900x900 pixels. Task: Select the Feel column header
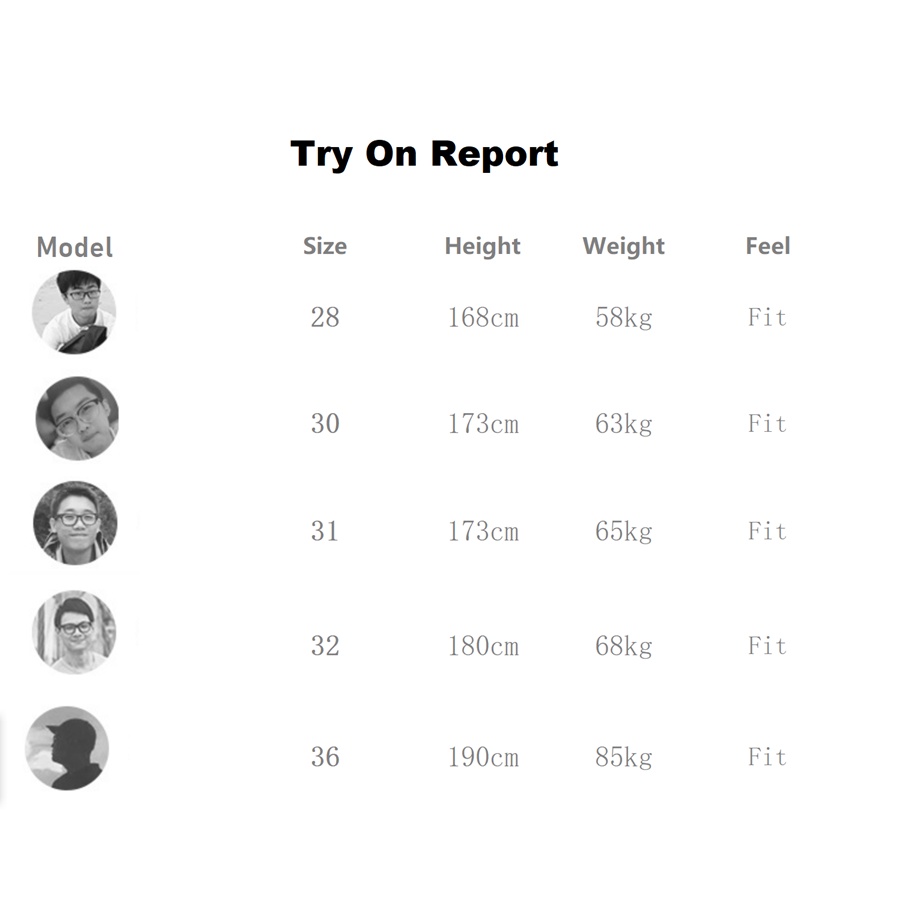[x=768, y=246]
